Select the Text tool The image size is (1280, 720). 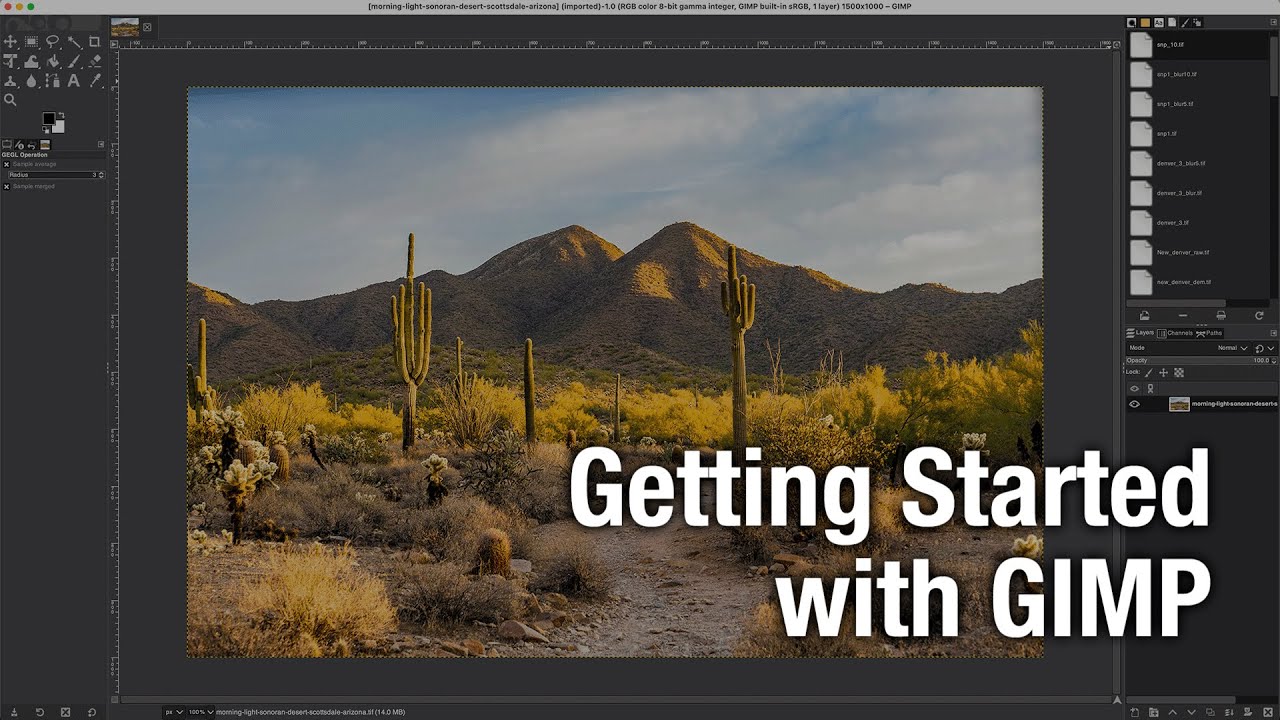(x=74, y=81)
